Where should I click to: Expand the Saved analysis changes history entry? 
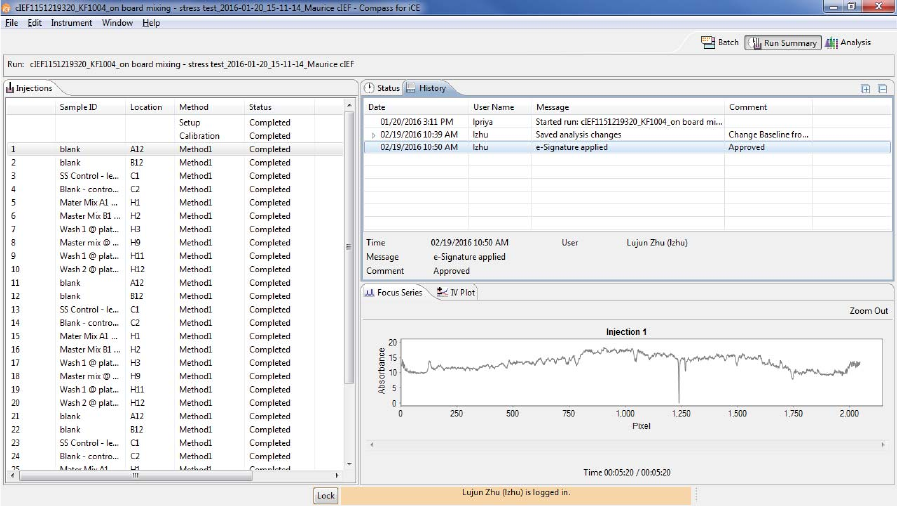point(374,135)
